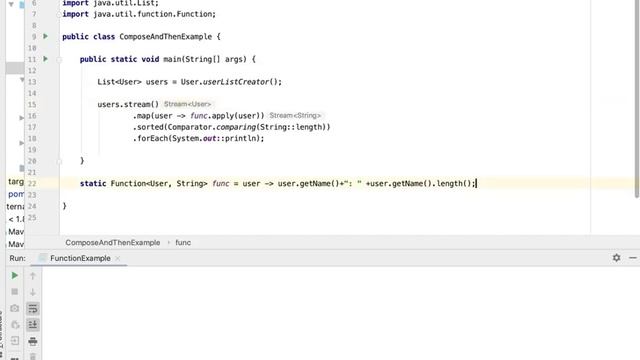Click 'Stream<String>' inlay hint
This screenshot has width=640, height=360.
[x=295, y=116]
